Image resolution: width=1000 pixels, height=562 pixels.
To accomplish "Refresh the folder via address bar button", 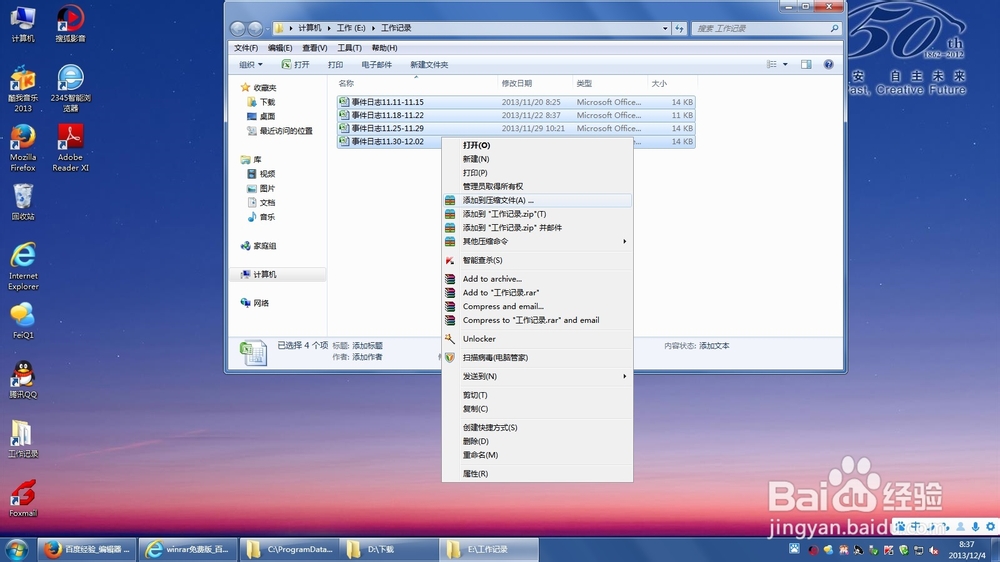I will (x=679, y=28).
